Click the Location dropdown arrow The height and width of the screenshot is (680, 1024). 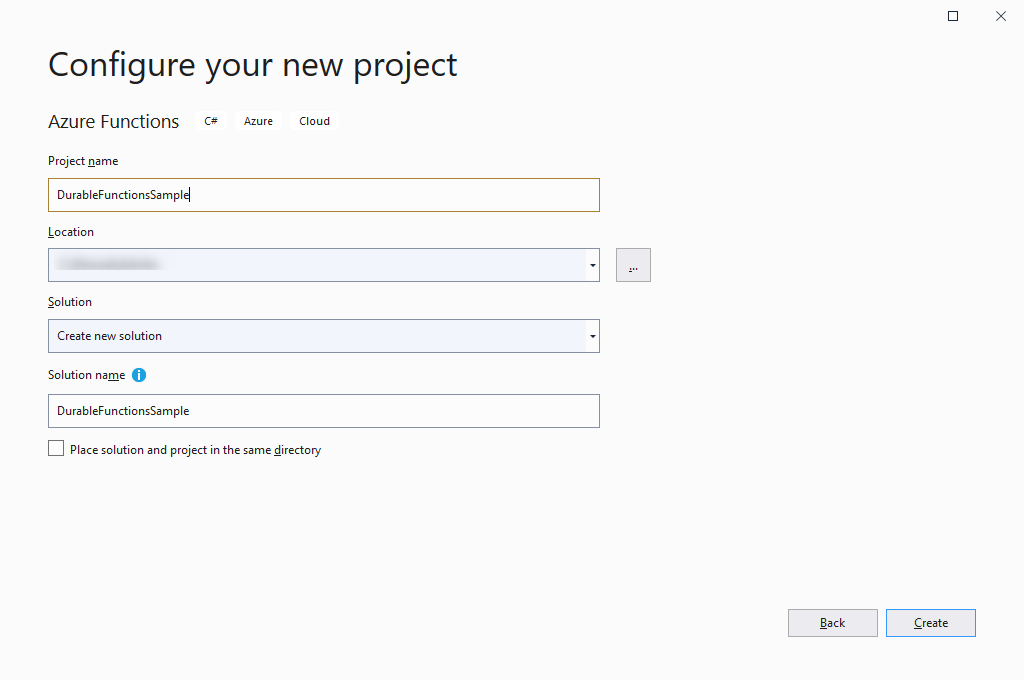pyautogui.click(x=592, y=265)
